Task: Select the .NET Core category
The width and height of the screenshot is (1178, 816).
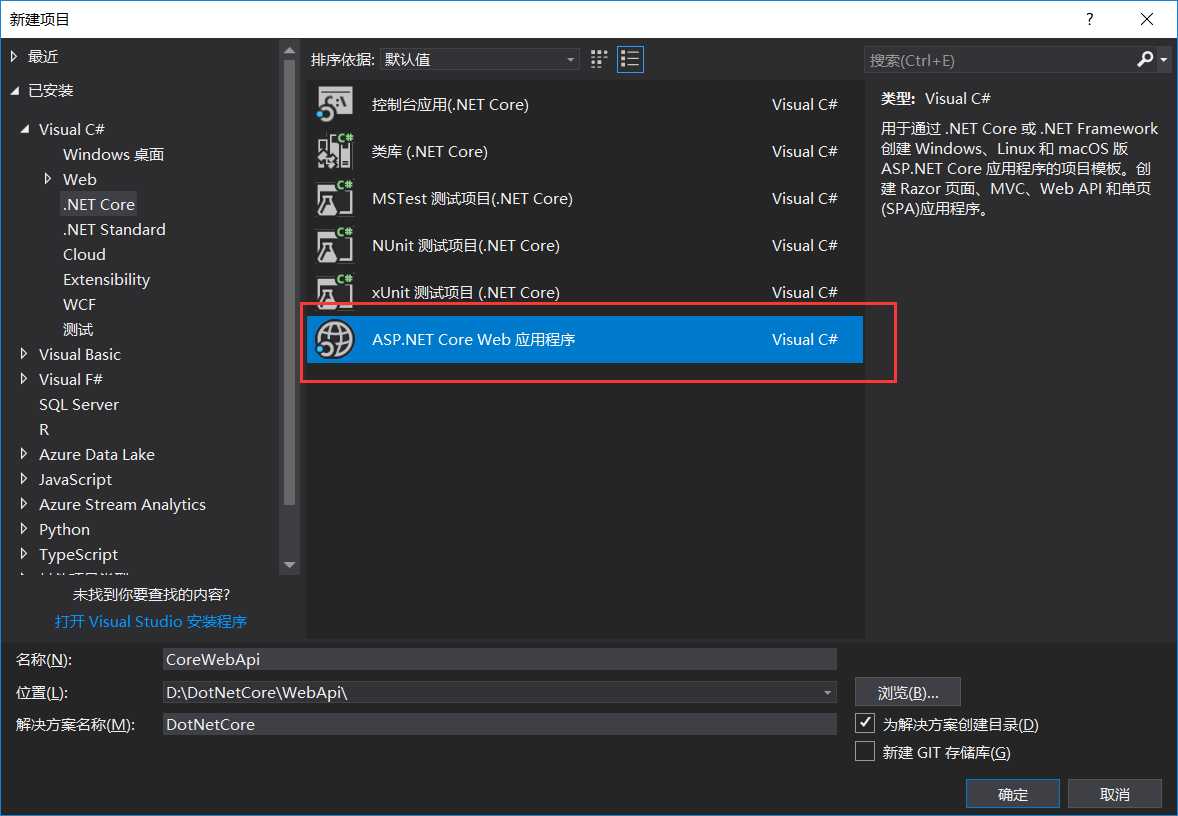Action: [x=99, y=204]
